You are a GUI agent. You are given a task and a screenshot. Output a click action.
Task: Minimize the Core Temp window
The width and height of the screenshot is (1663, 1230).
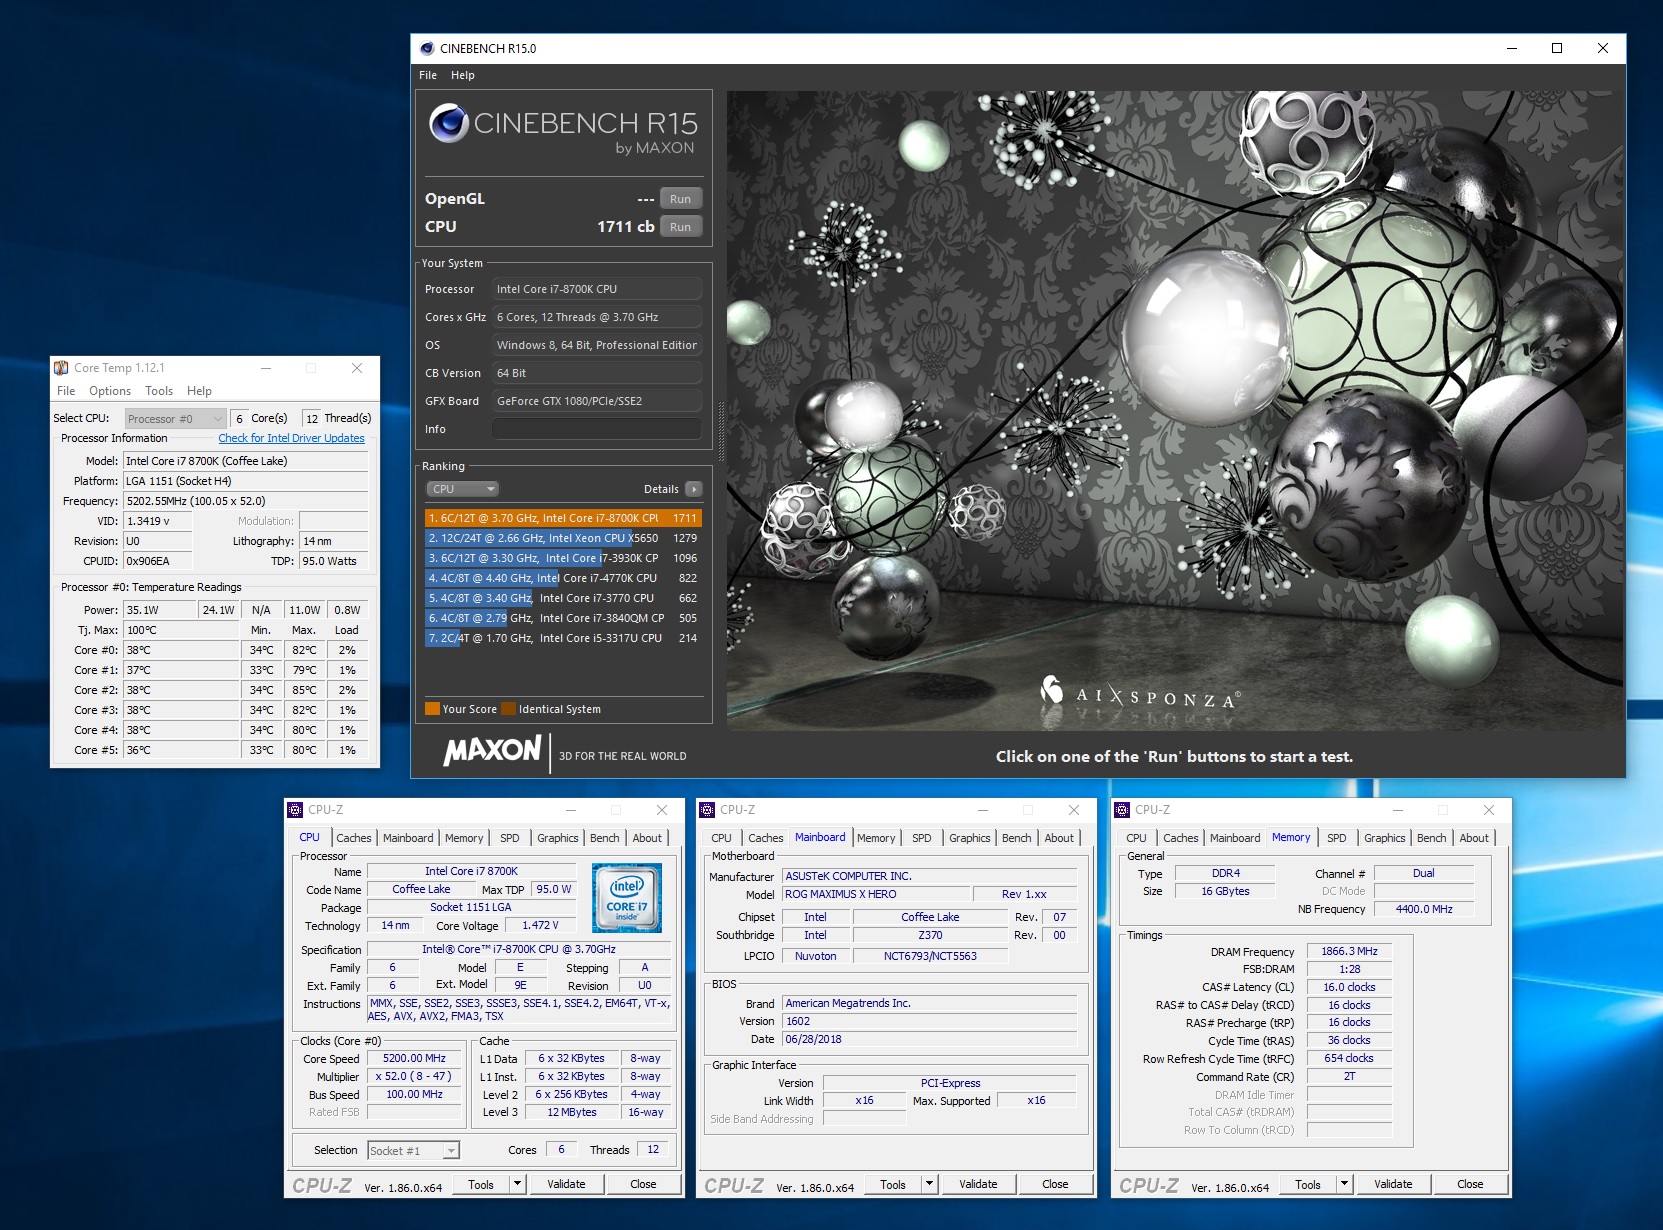[x=266, y=368]
